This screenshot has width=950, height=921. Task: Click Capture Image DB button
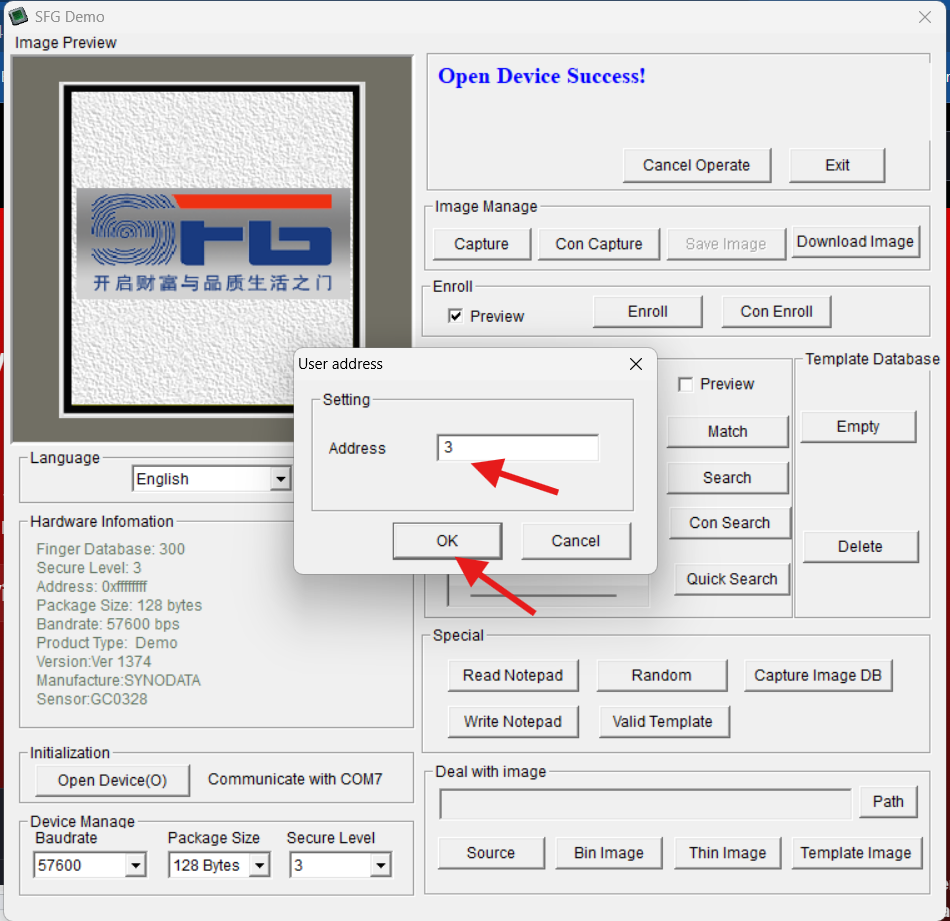pyautogui.click(x=818, y=675)
